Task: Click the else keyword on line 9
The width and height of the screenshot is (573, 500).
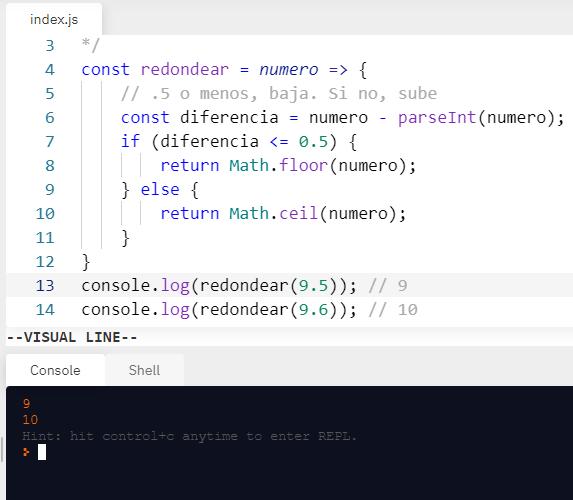Action: pos(160,190)
